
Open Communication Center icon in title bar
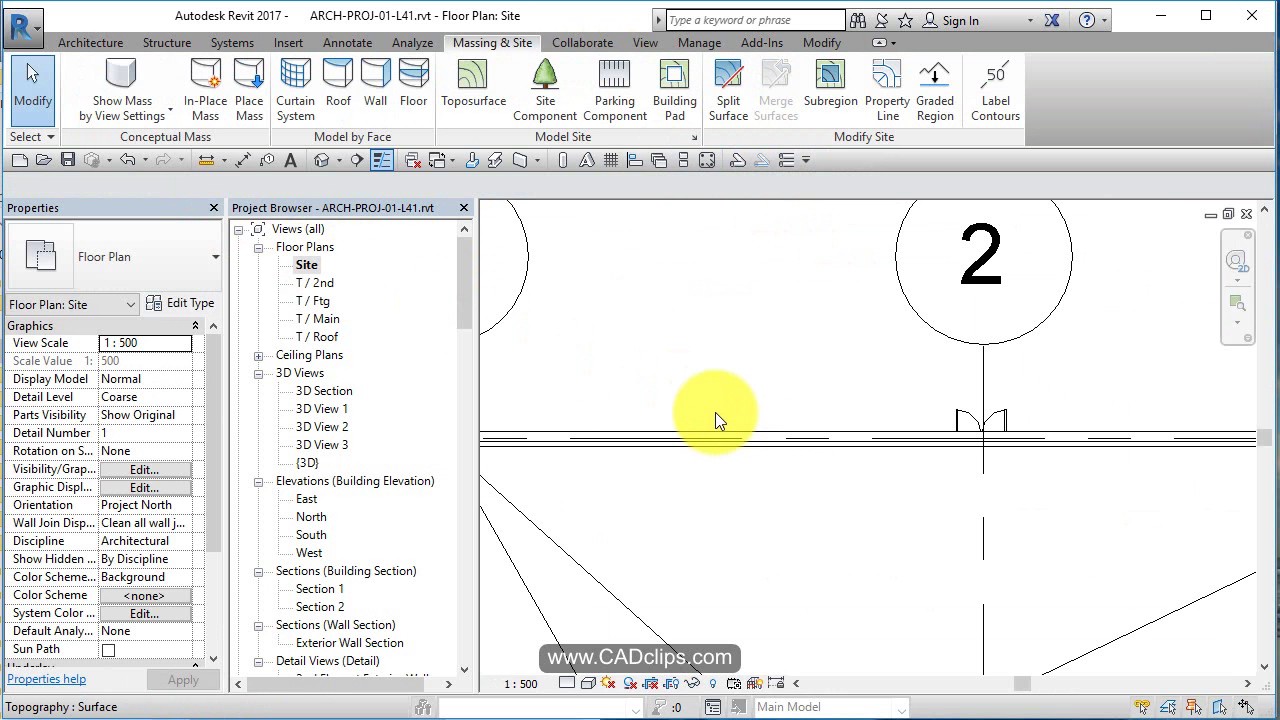882,20
